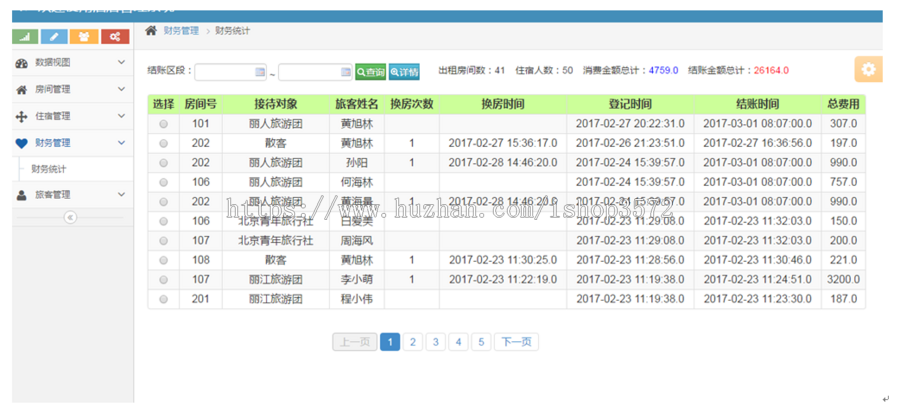This screenshot has height=413, width=900.
Task: Select the radio for the 程小伟 row
Action: (164, 299)
